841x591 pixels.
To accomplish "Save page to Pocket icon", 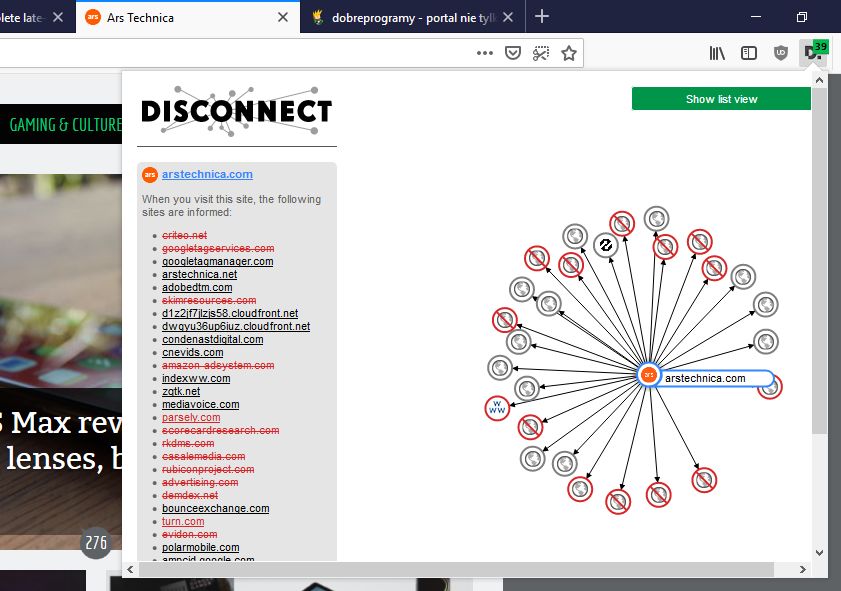I will click(513, 53).
